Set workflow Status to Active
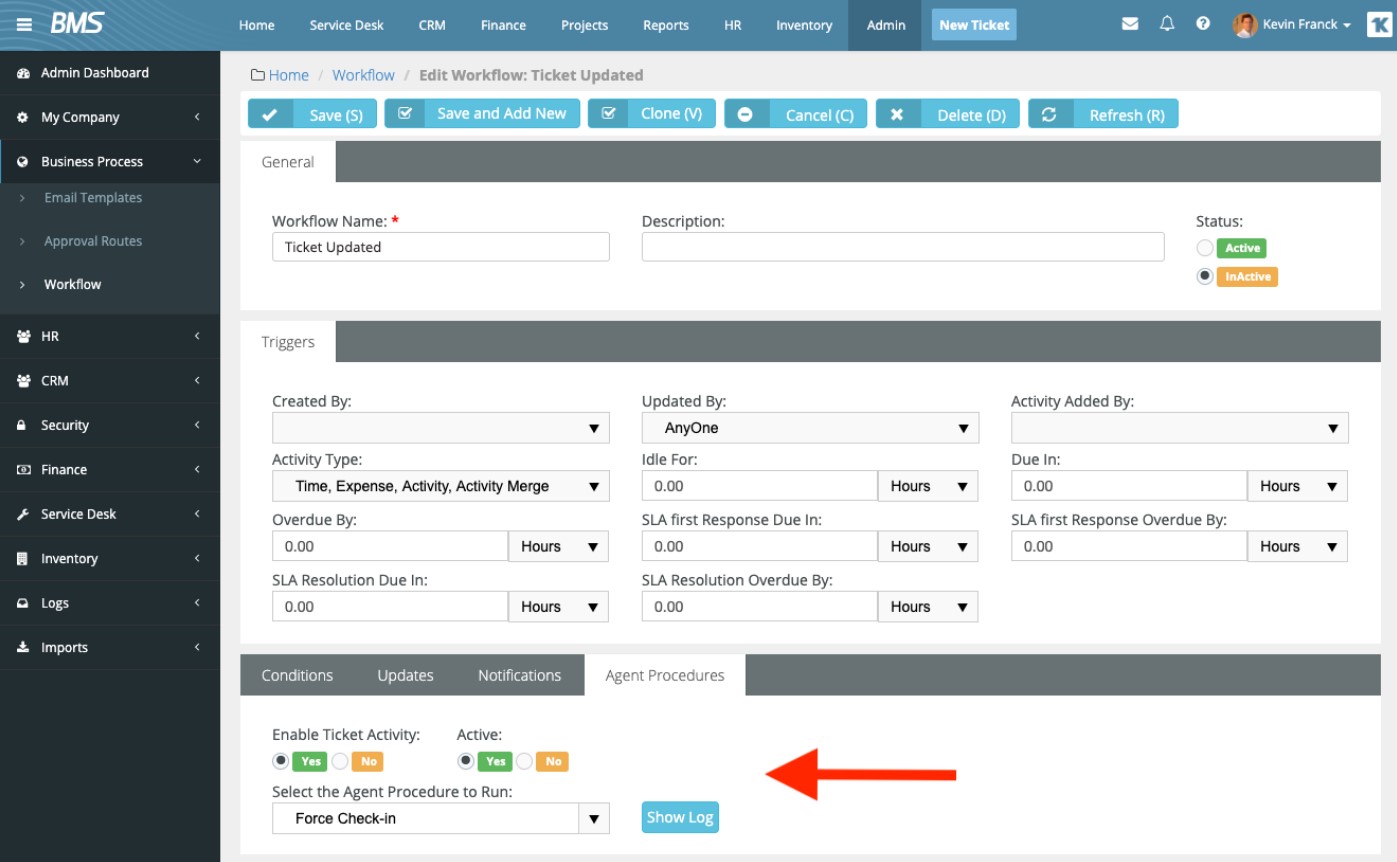Screen dimensions: 1397x862 point(1205,248)
